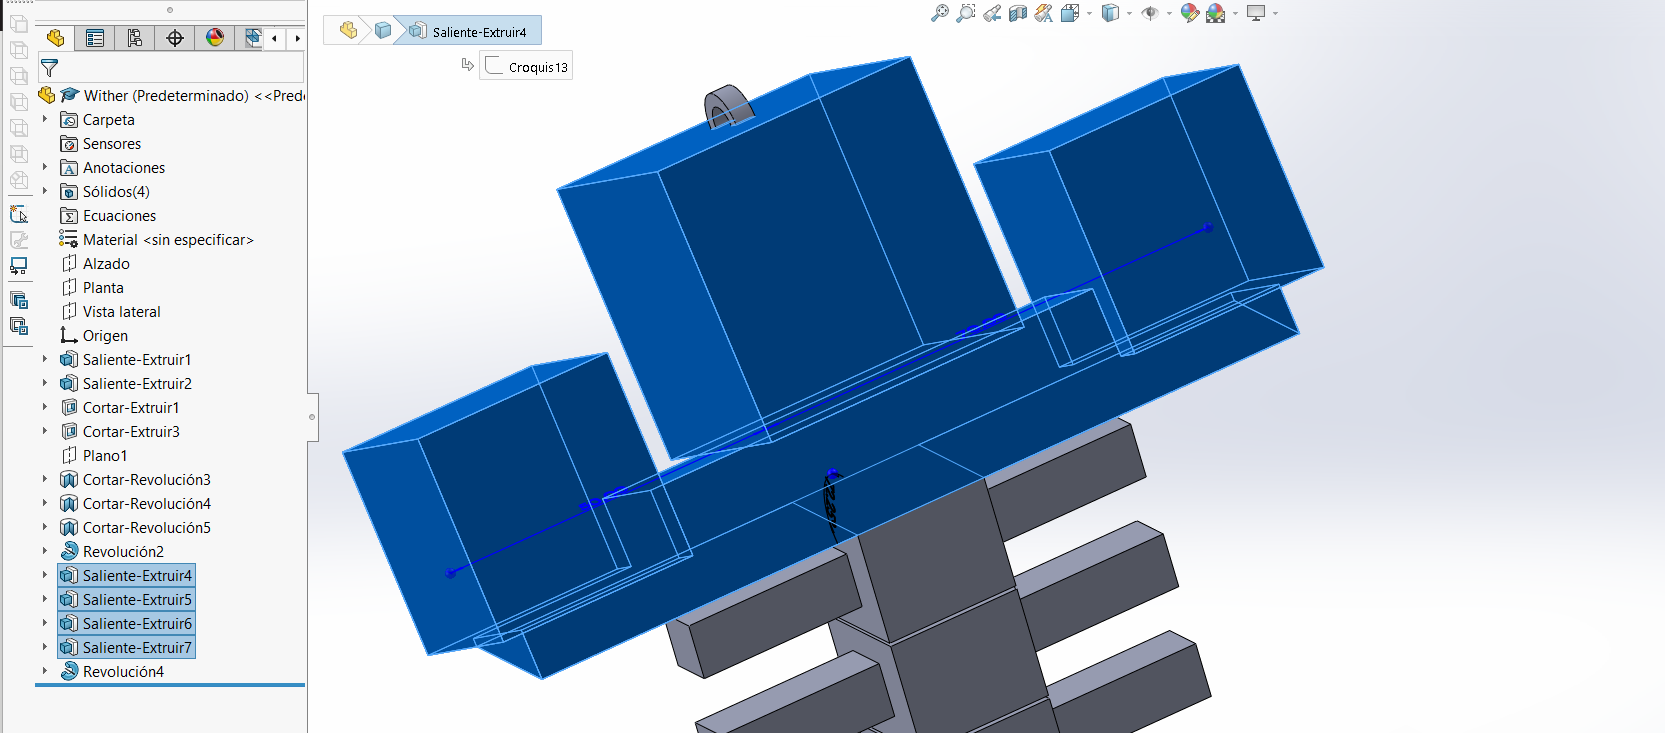The height and width of the screenshot is (733, 1665).
Task: Click the monitor with arrows icon on left toolbar
Action: coord(19,266)
